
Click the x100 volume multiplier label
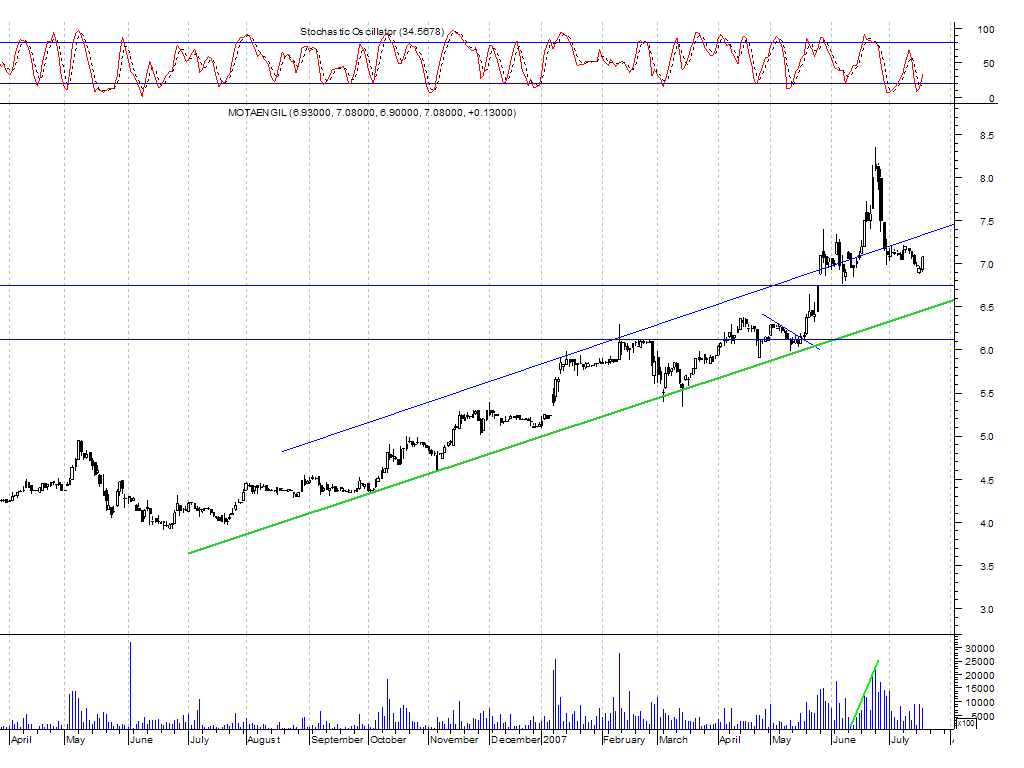[966, 723]
